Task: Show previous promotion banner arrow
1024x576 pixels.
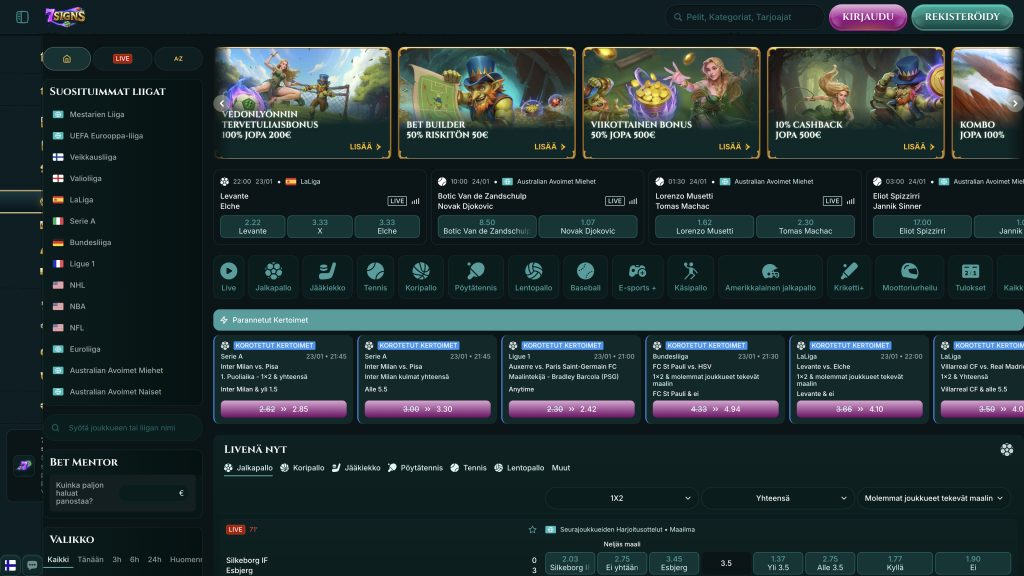Action: (x=222, y=103)
